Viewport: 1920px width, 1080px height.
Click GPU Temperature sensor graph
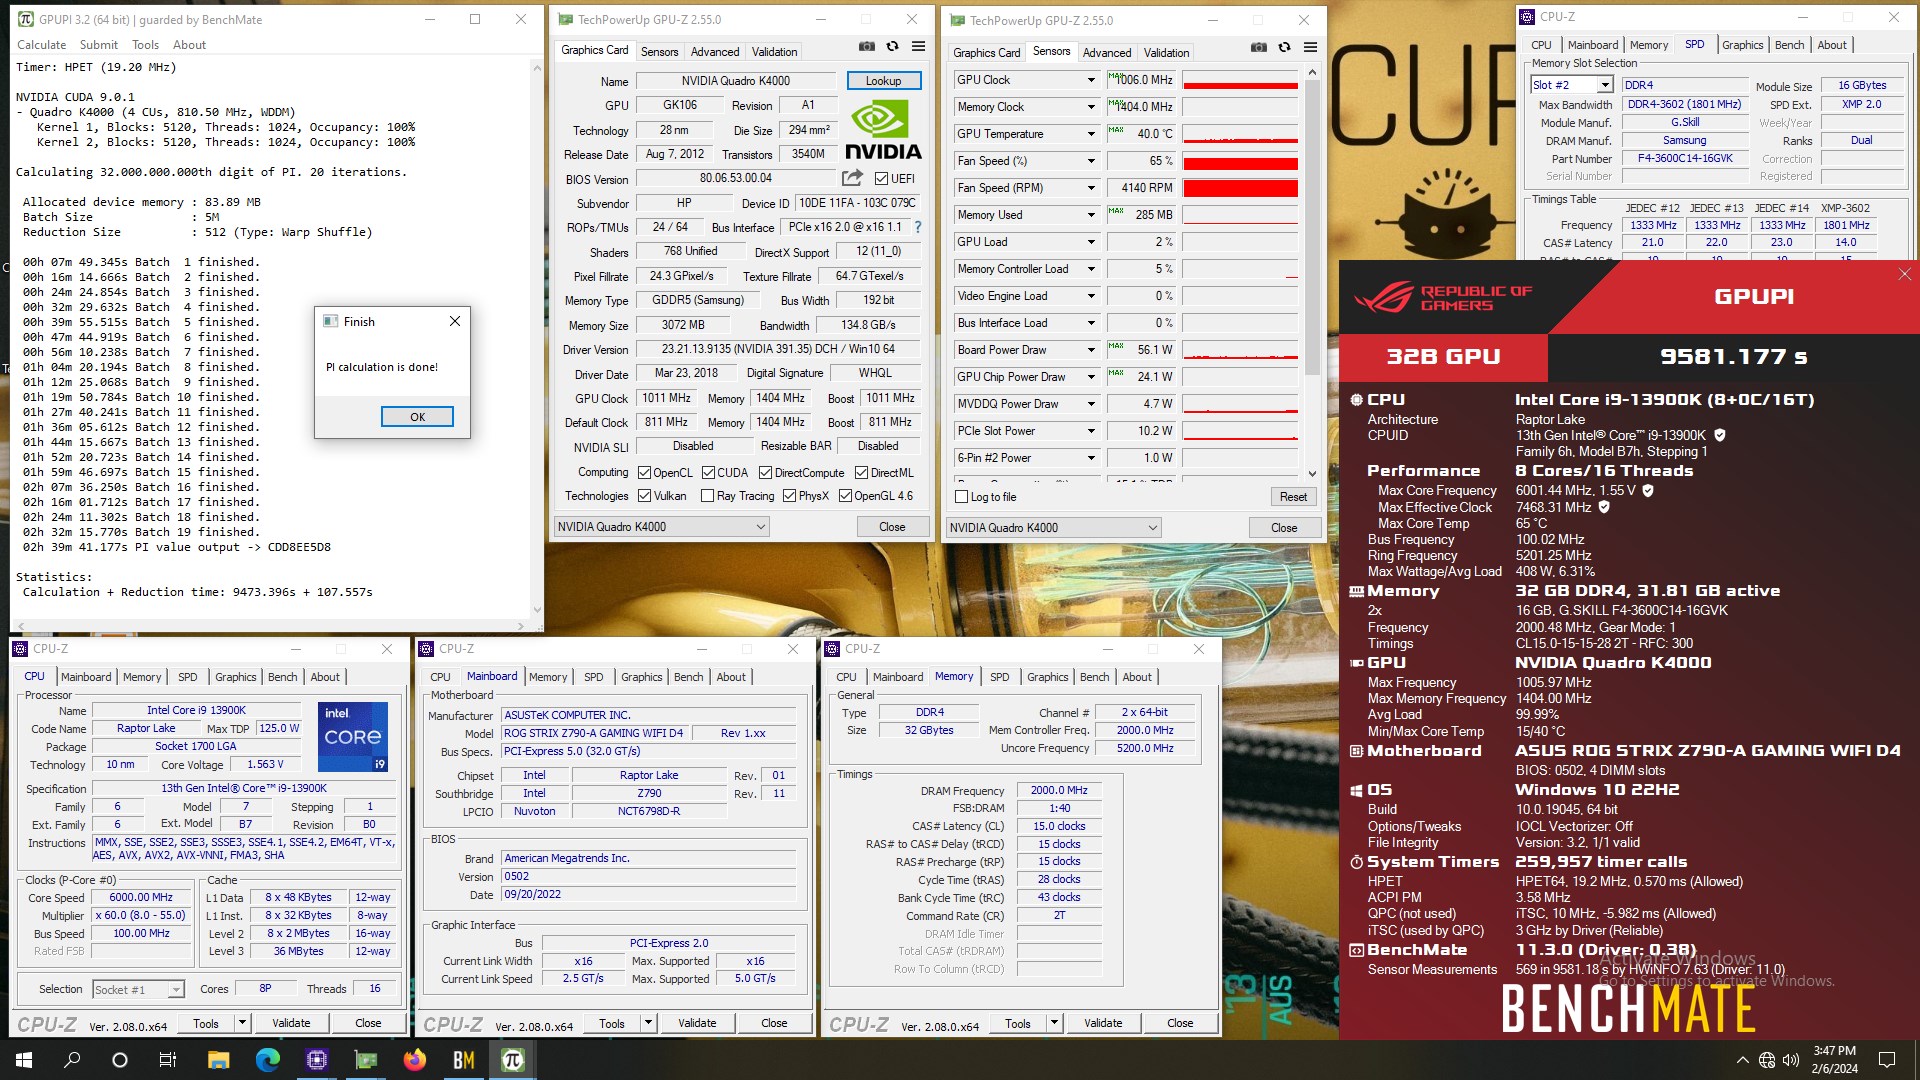1240,134
